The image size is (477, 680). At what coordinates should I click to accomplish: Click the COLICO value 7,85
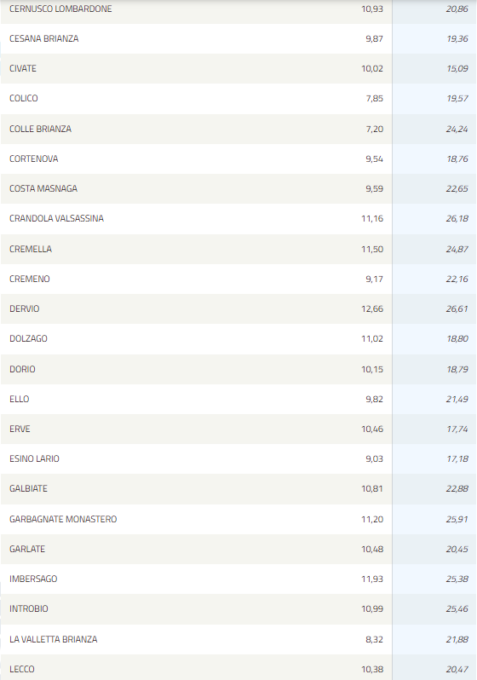tap(374, 98)
